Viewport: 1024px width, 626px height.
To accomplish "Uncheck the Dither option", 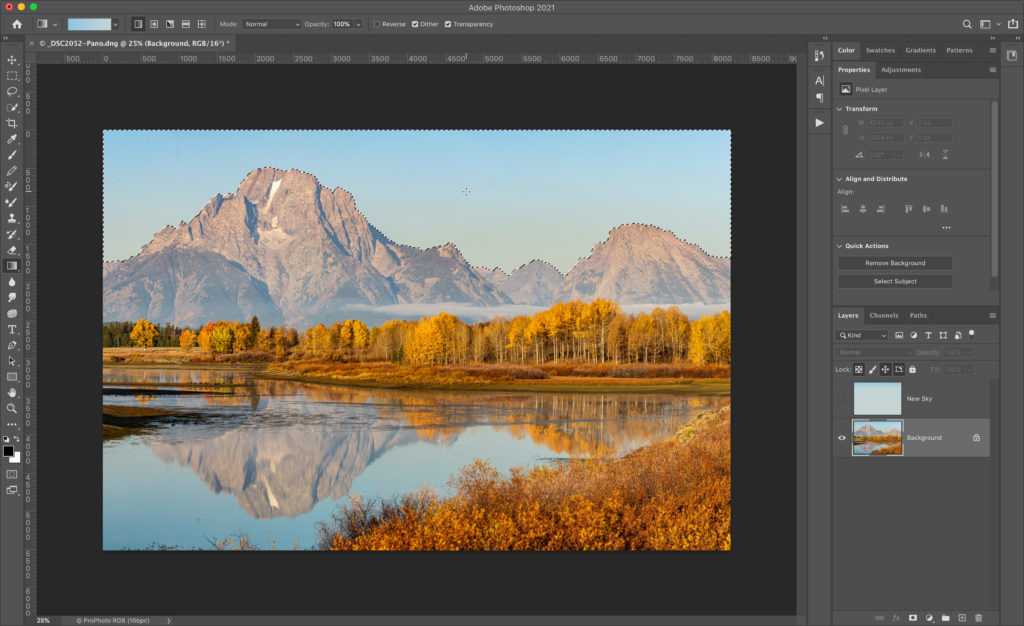I will coord(415,24).
